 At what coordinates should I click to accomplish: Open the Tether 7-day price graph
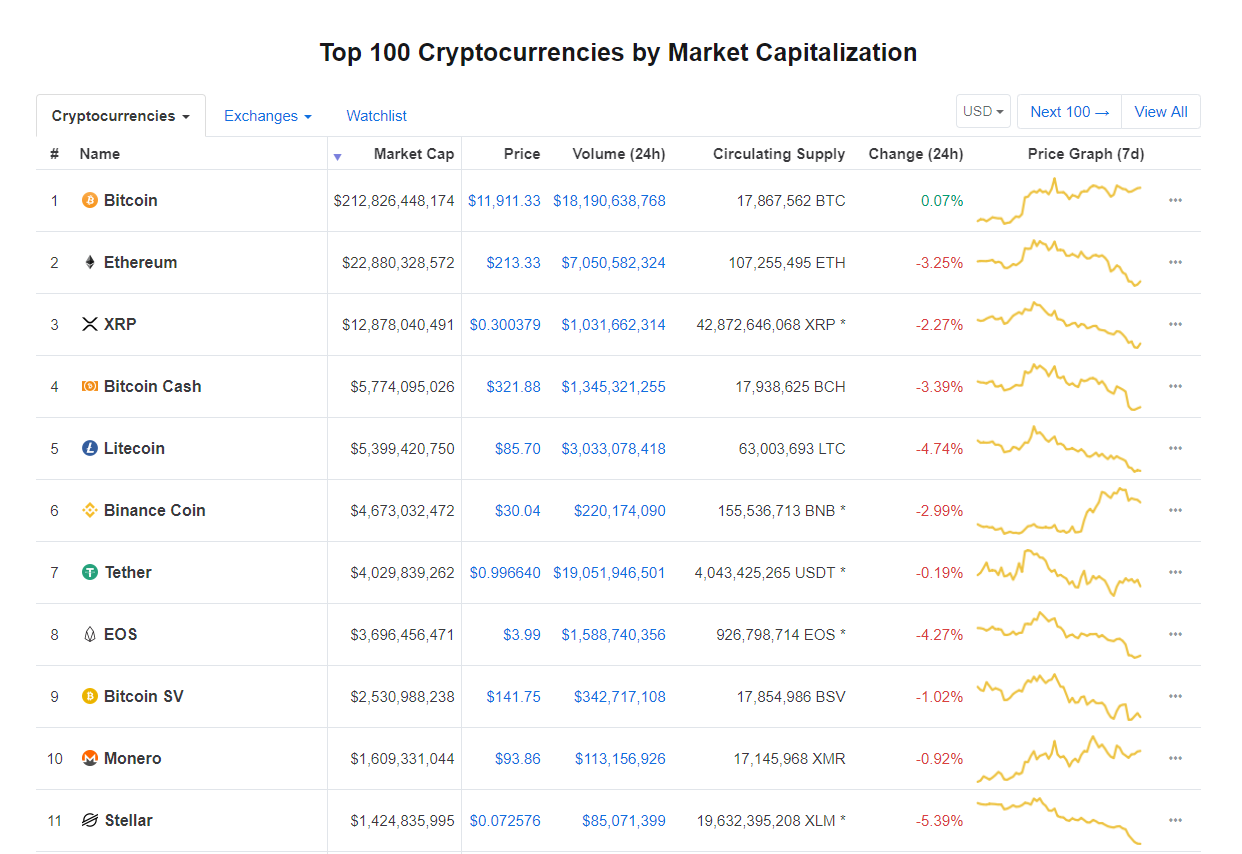pos(1059,573)
